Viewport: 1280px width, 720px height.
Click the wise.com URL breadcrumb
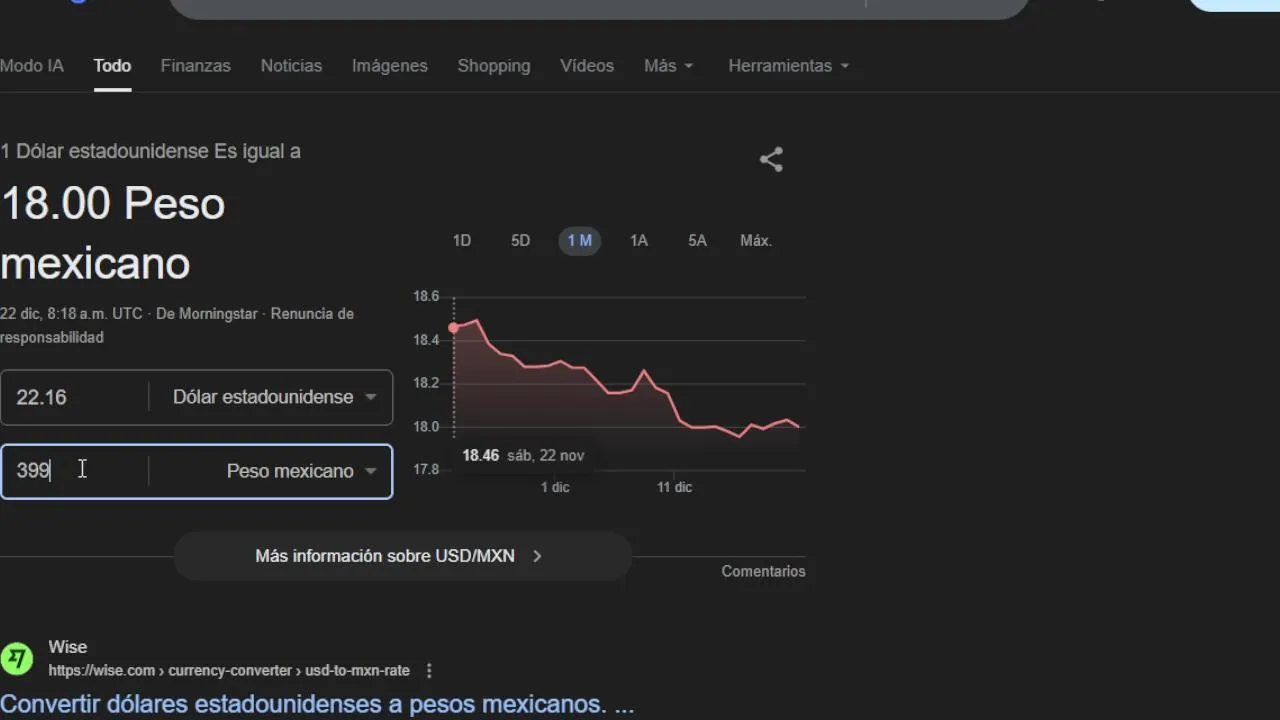pyautogui.click(x=229, y=670)
